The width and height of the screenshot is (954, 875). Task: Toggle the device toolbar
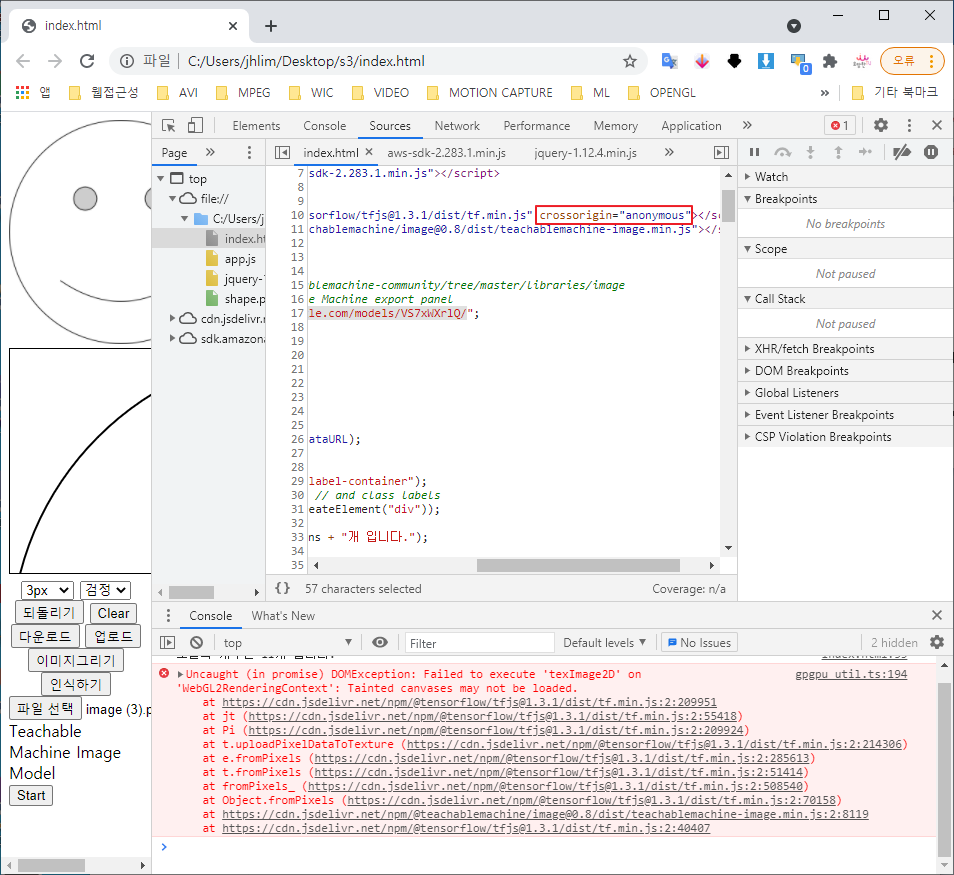pos(195,125)
